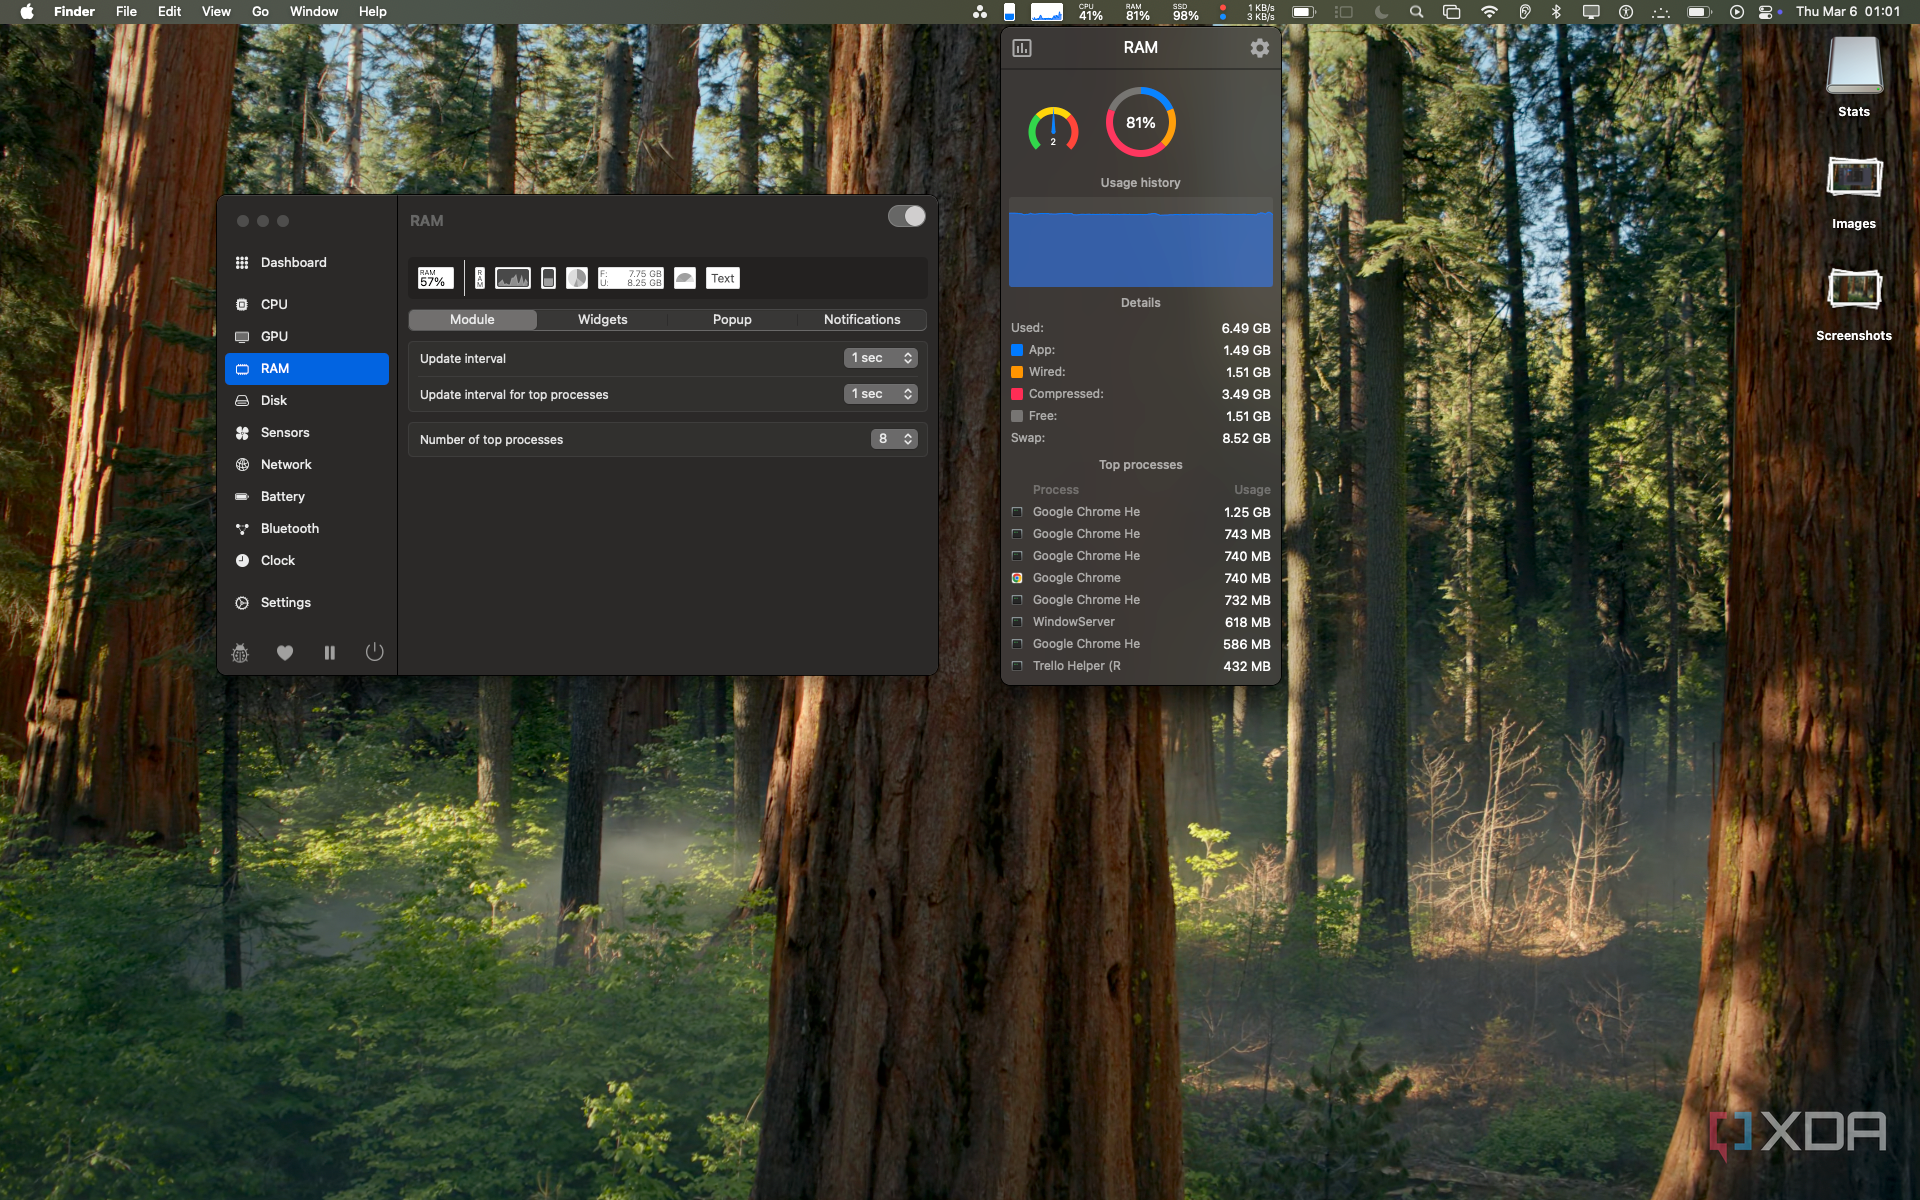Image resolution: width=1920 pixels, height=1200 pixels.
Task: Click the heart support icon
Action: (285, 653)
